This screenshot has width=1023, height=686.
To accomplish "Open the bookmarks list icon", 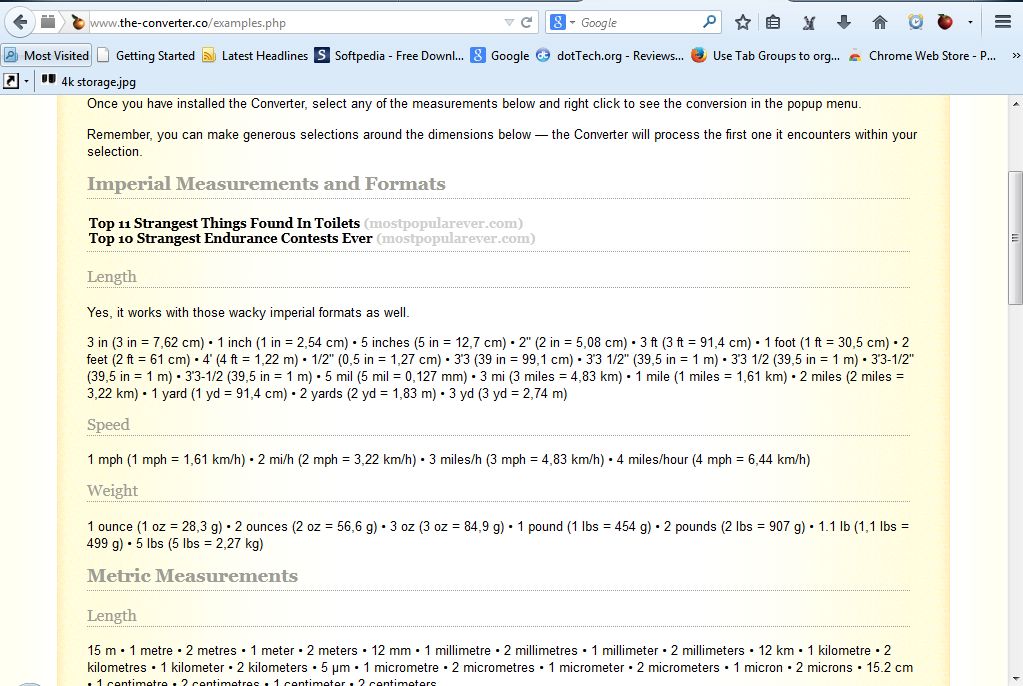I will point(773,22).
